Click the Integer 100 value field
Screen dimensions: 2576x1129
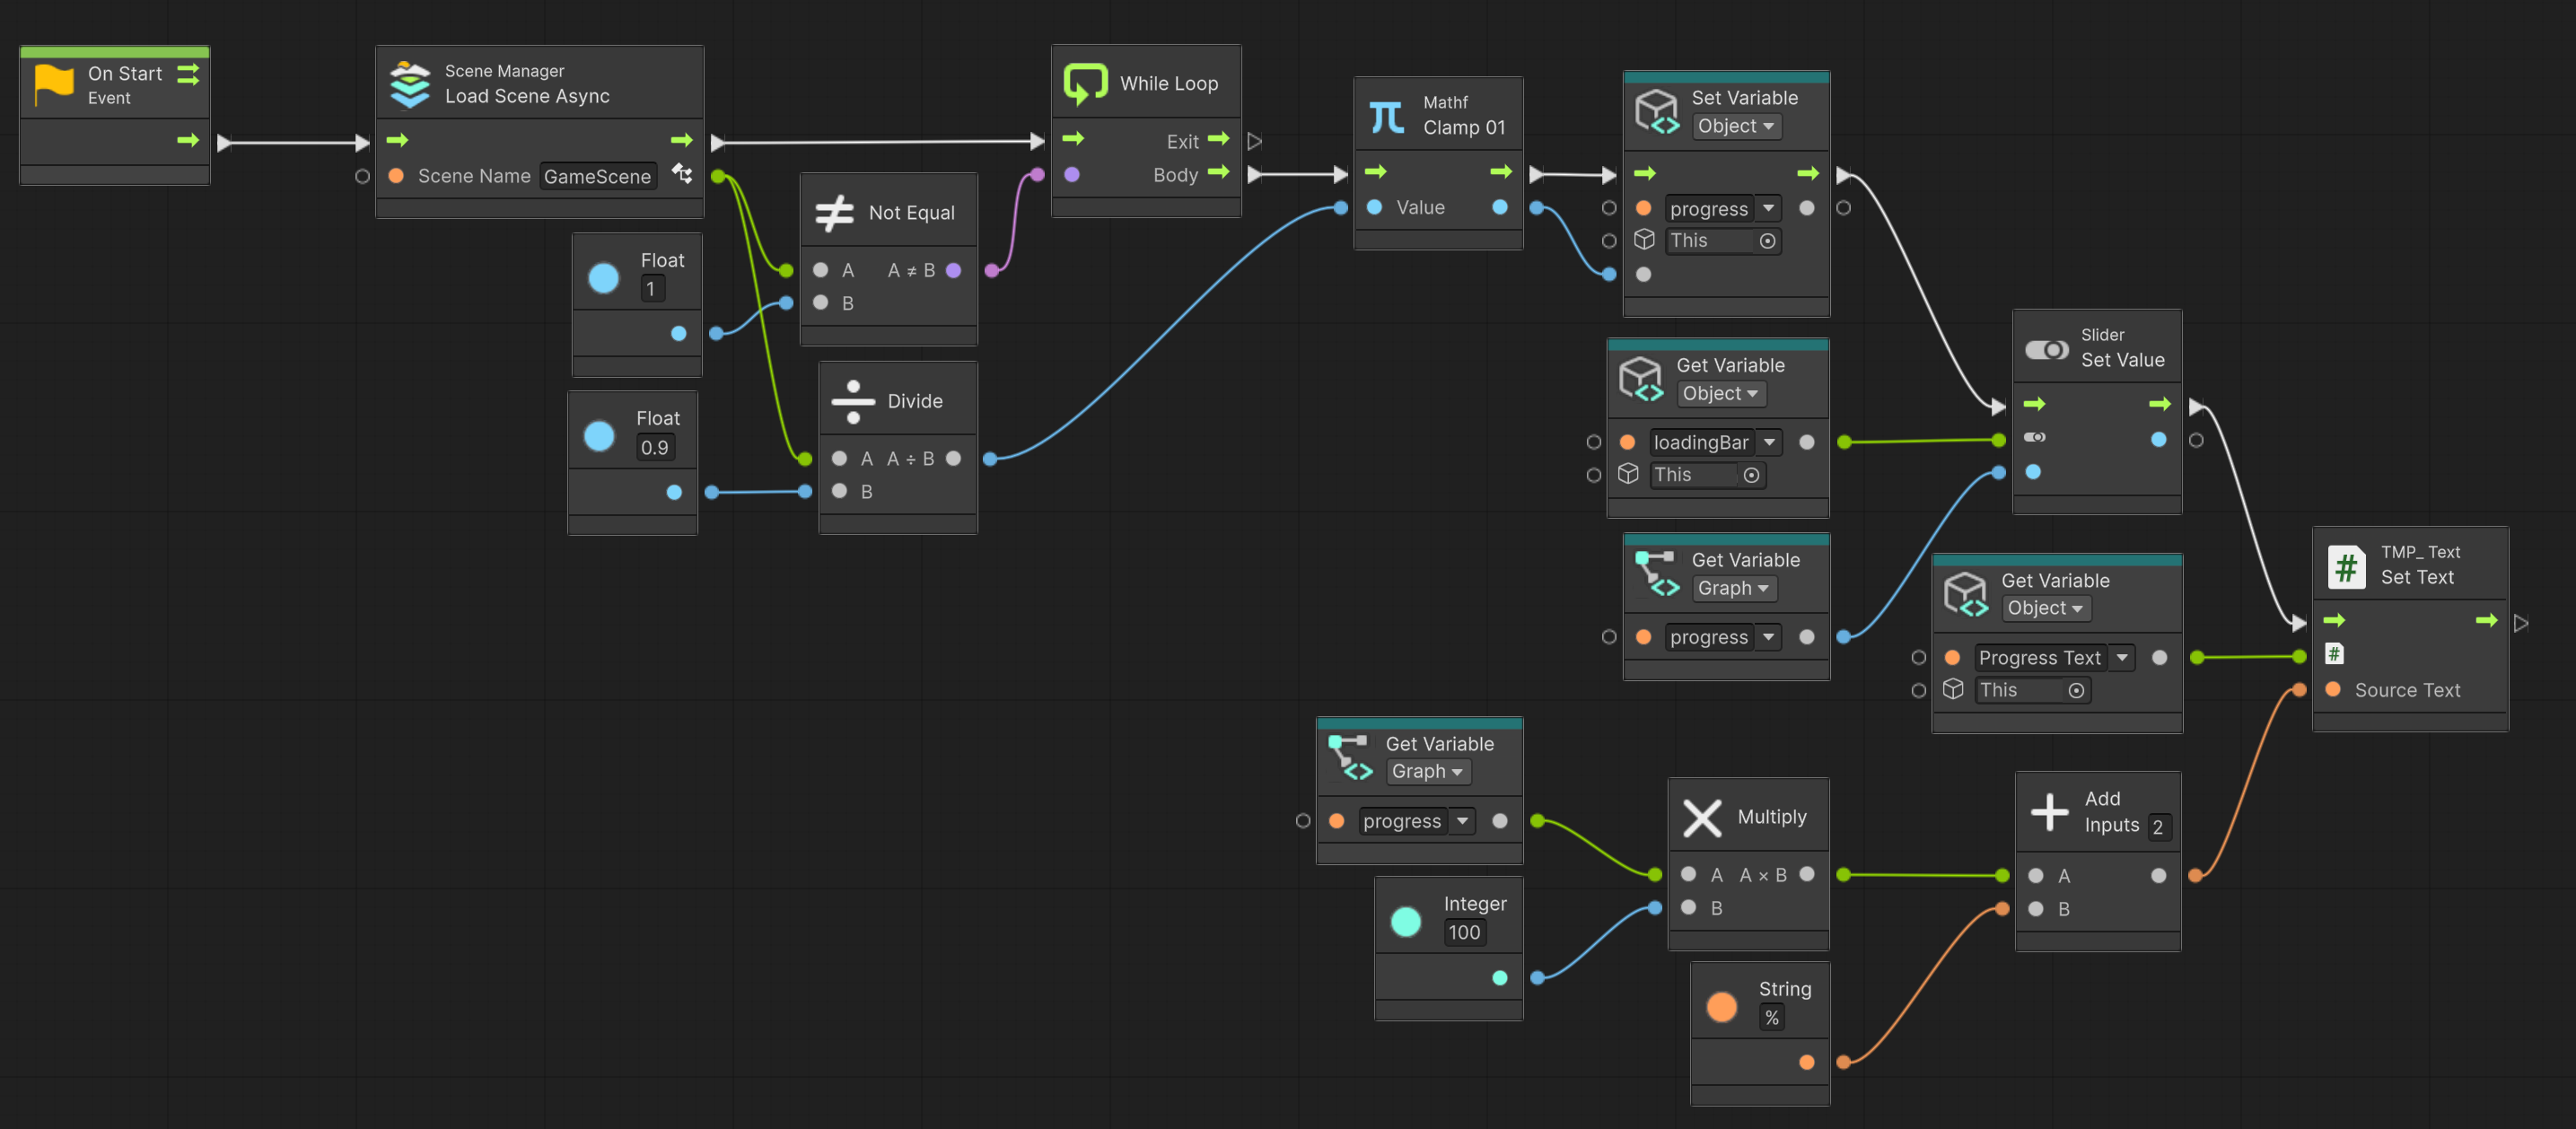(x=1464, y=933)
